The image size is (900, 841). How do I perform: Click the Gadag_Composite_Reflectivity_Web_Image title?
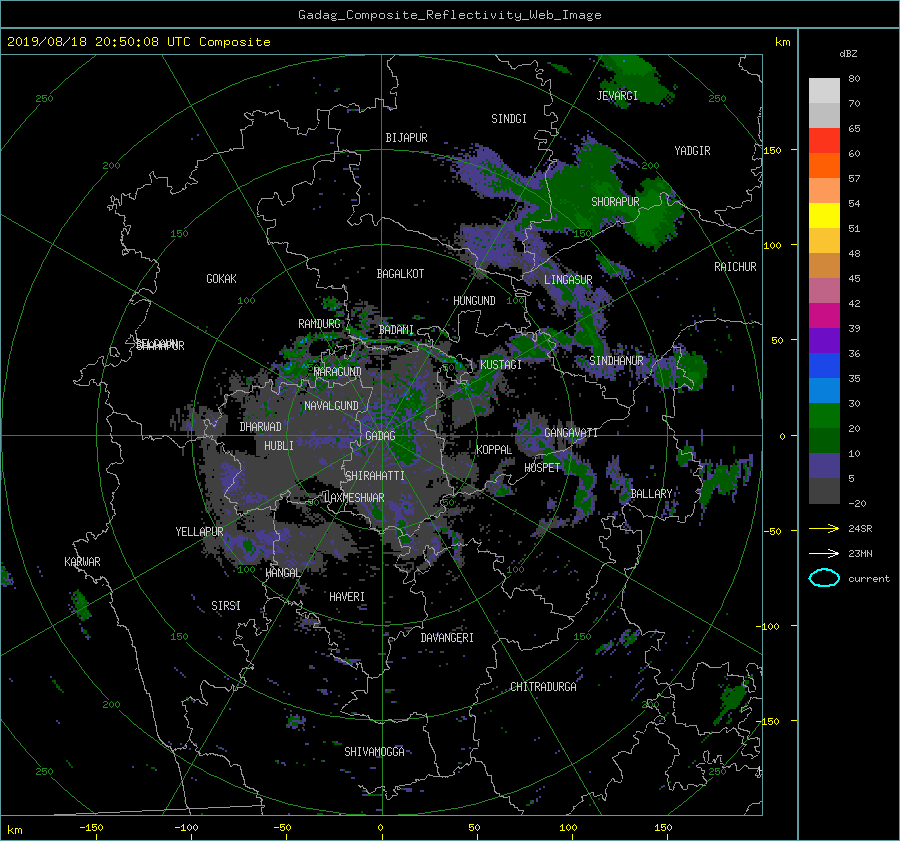click(x=449, y=15)
